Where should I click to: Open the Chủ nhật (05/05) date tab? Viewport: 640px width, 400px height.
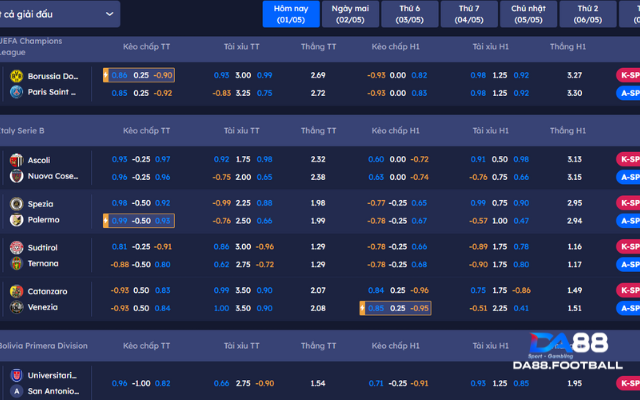tap(530, 13)
